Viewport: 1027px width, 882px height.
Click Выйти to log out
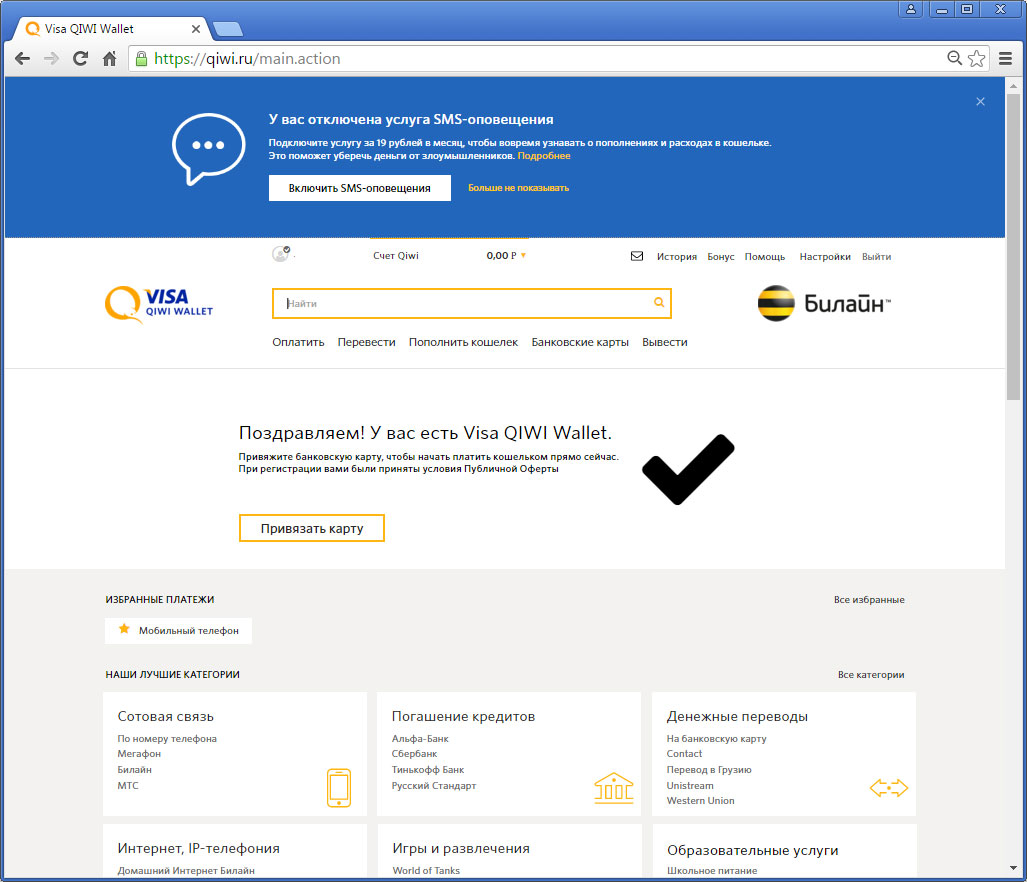click(x=876, y=257)
